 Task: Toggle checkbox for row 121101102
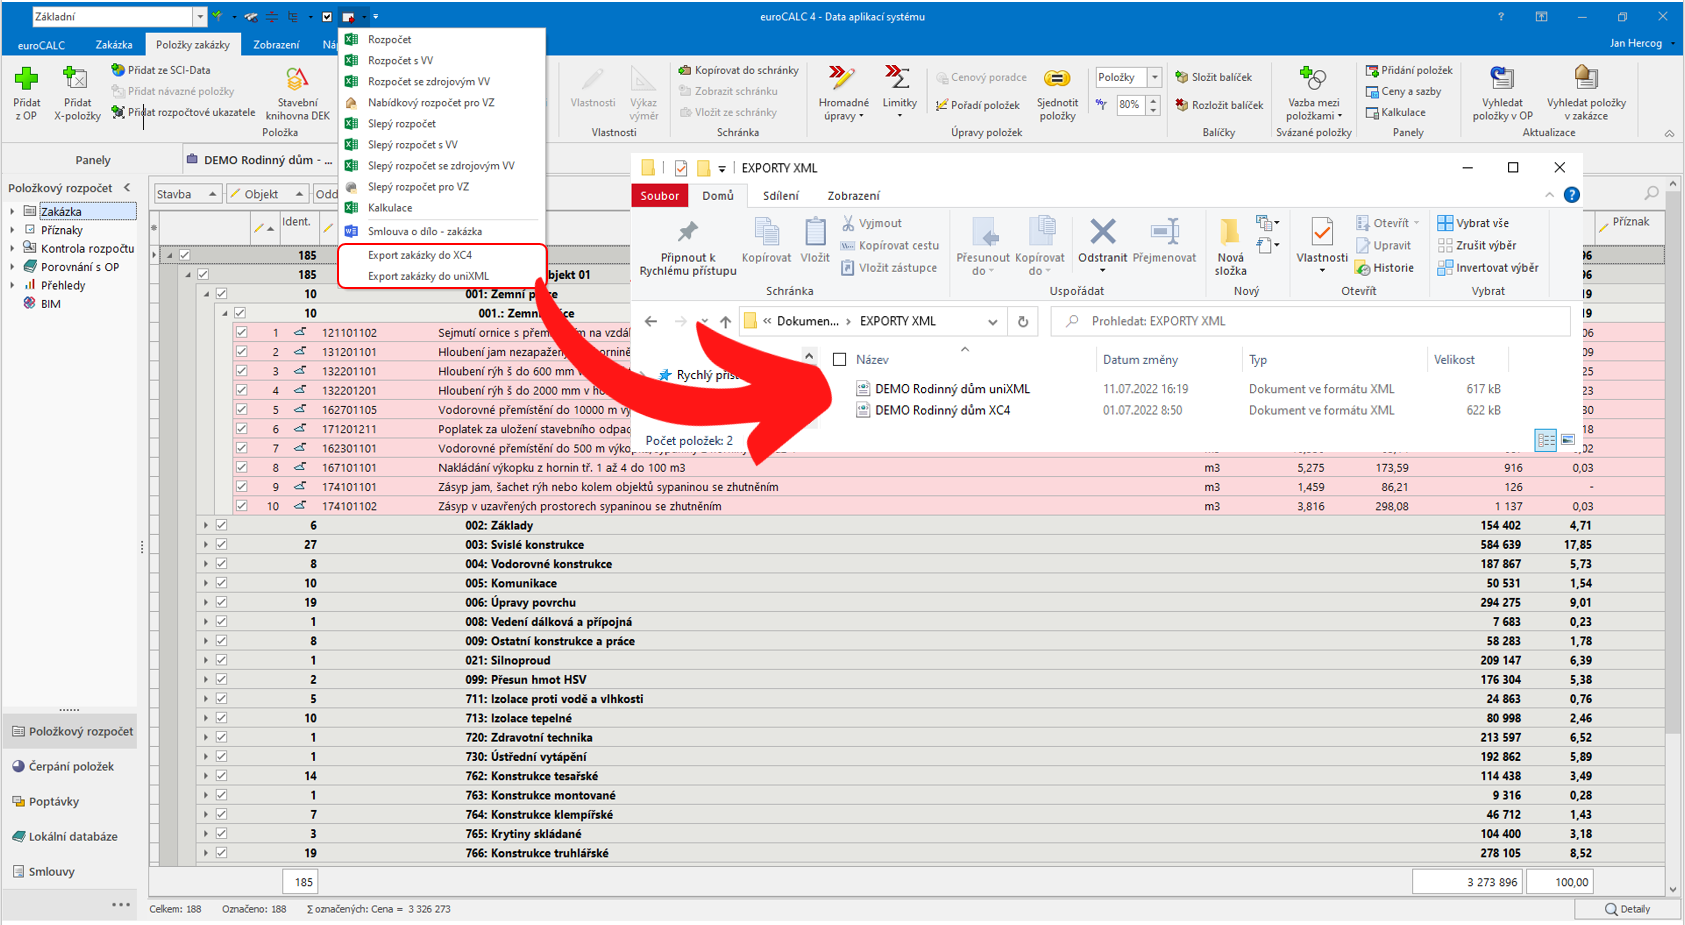[241, 332]
